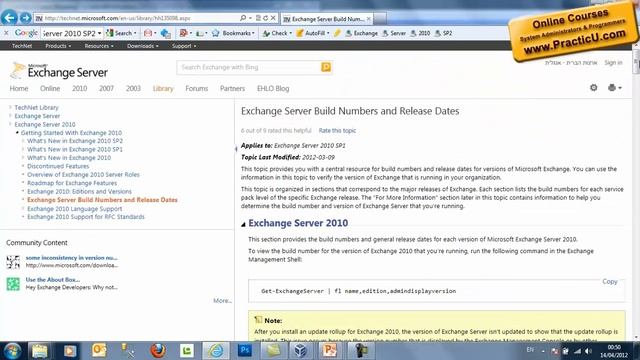Collapse Getting Started With Exchange 2010 node
Screen dimensions: 640x360
click(x=17, y=133)
